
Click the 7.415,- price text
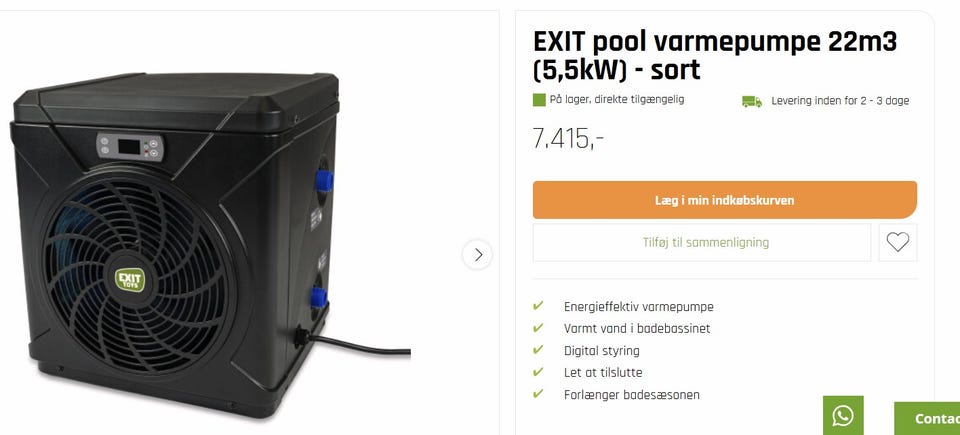pos(568,139)
